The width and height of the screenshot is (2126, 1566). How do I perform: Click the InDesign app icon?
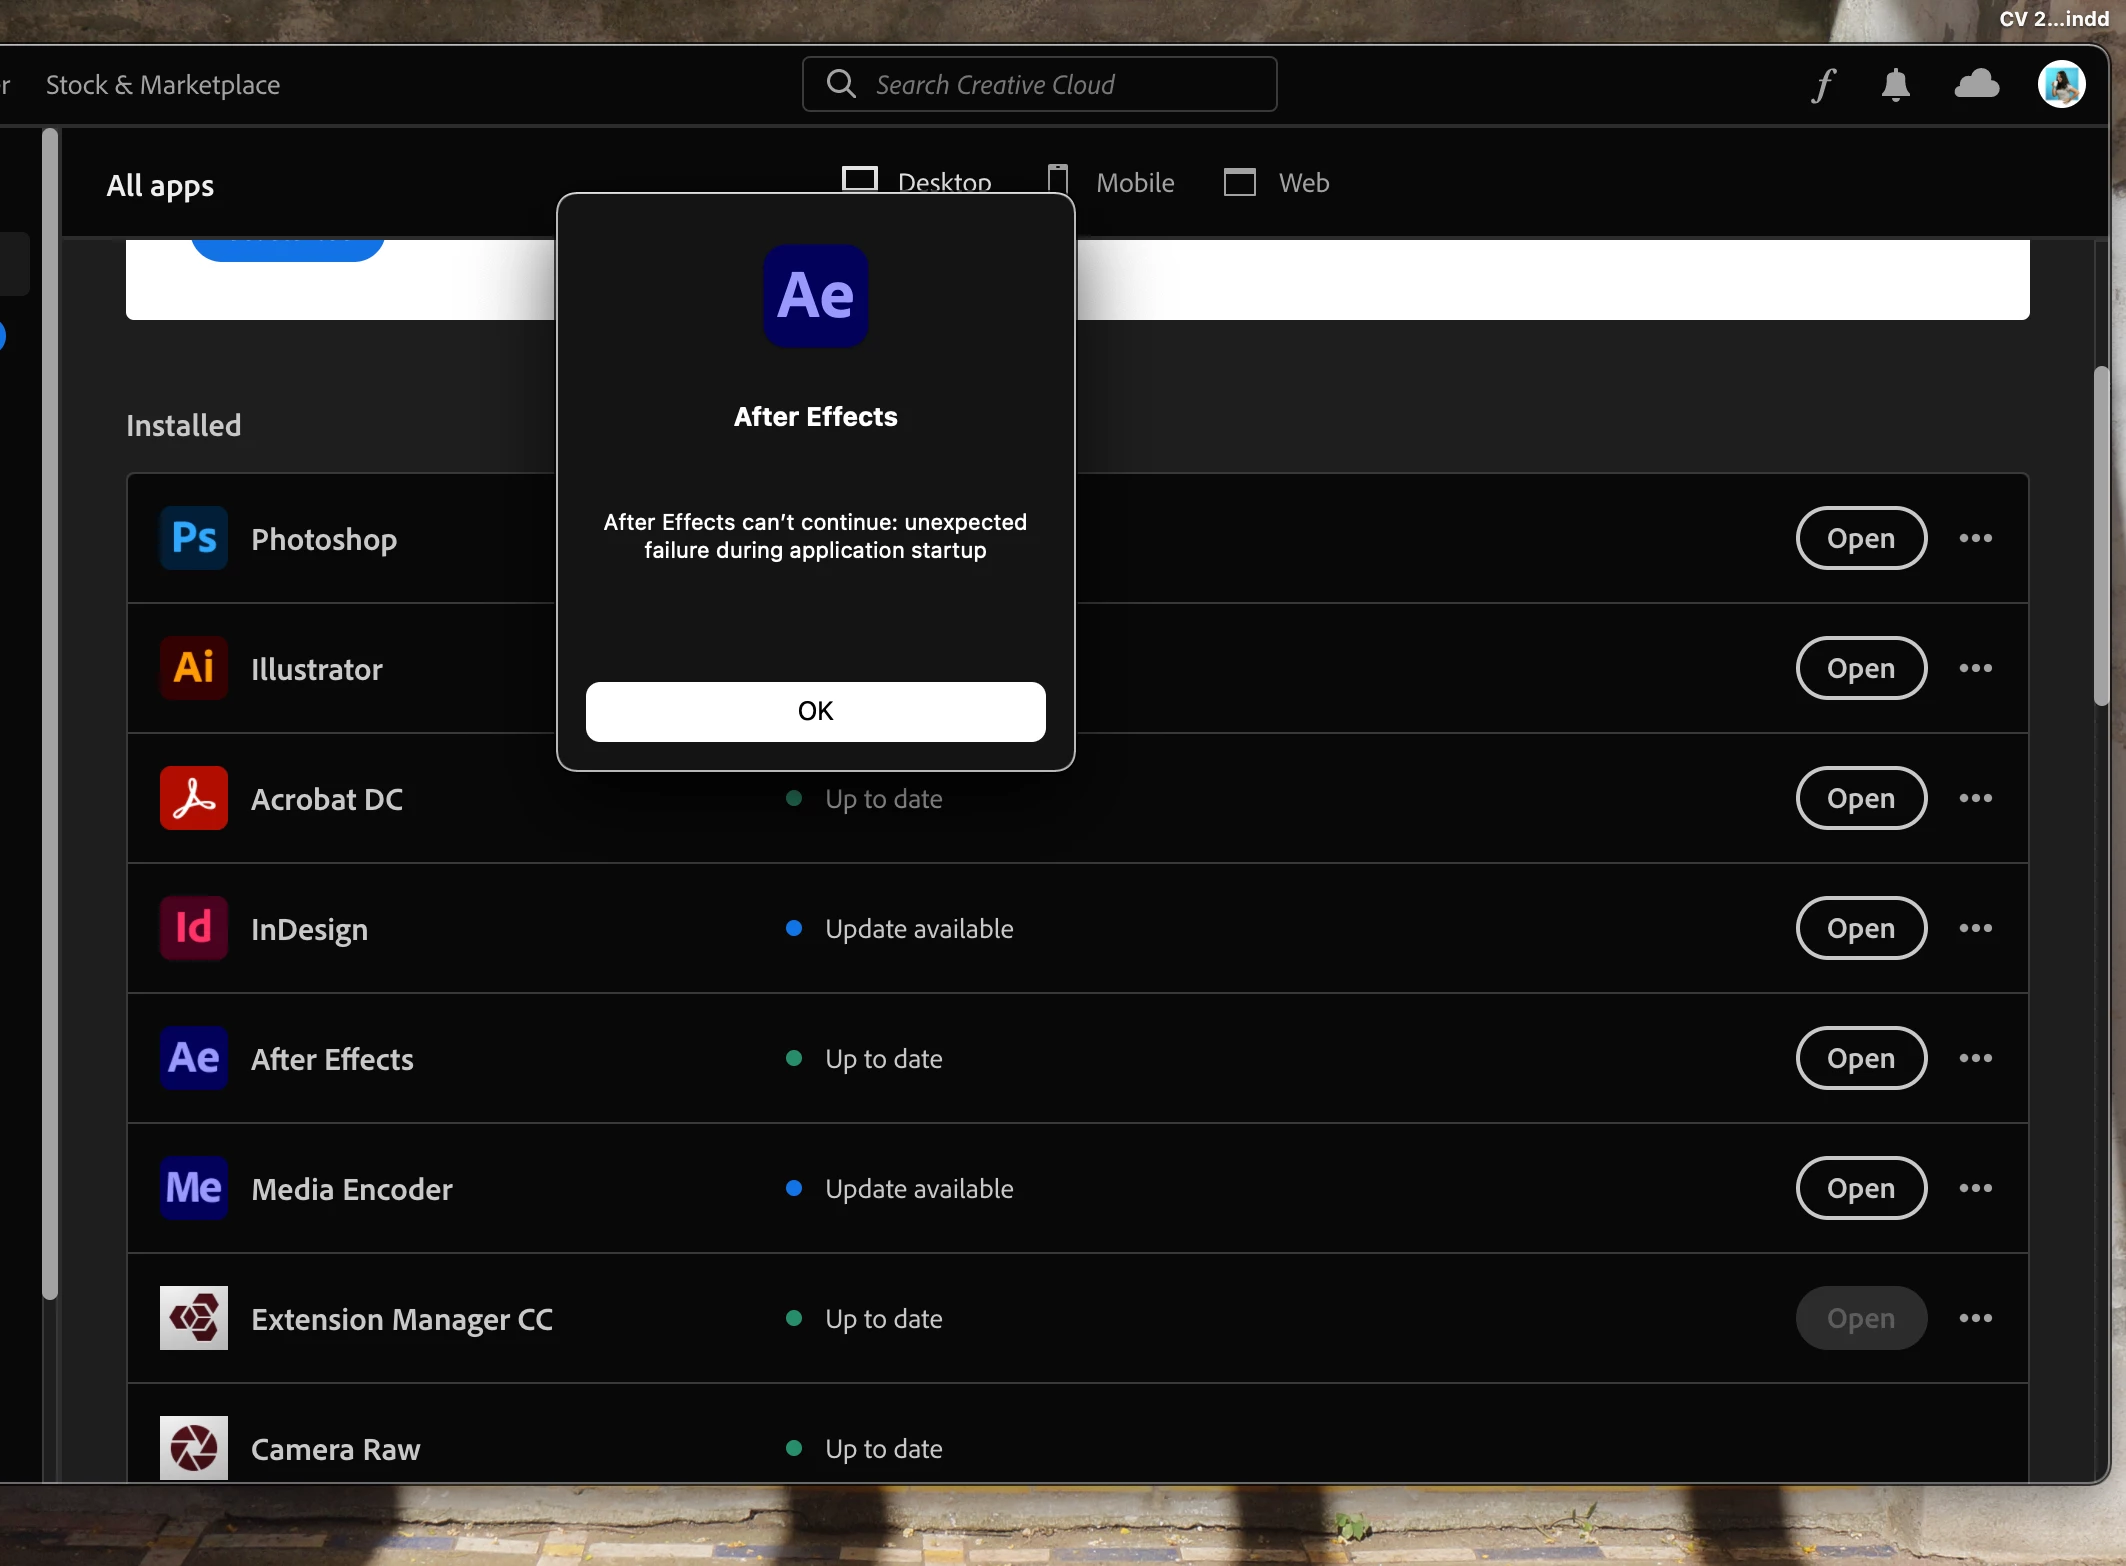coord(194,928)
